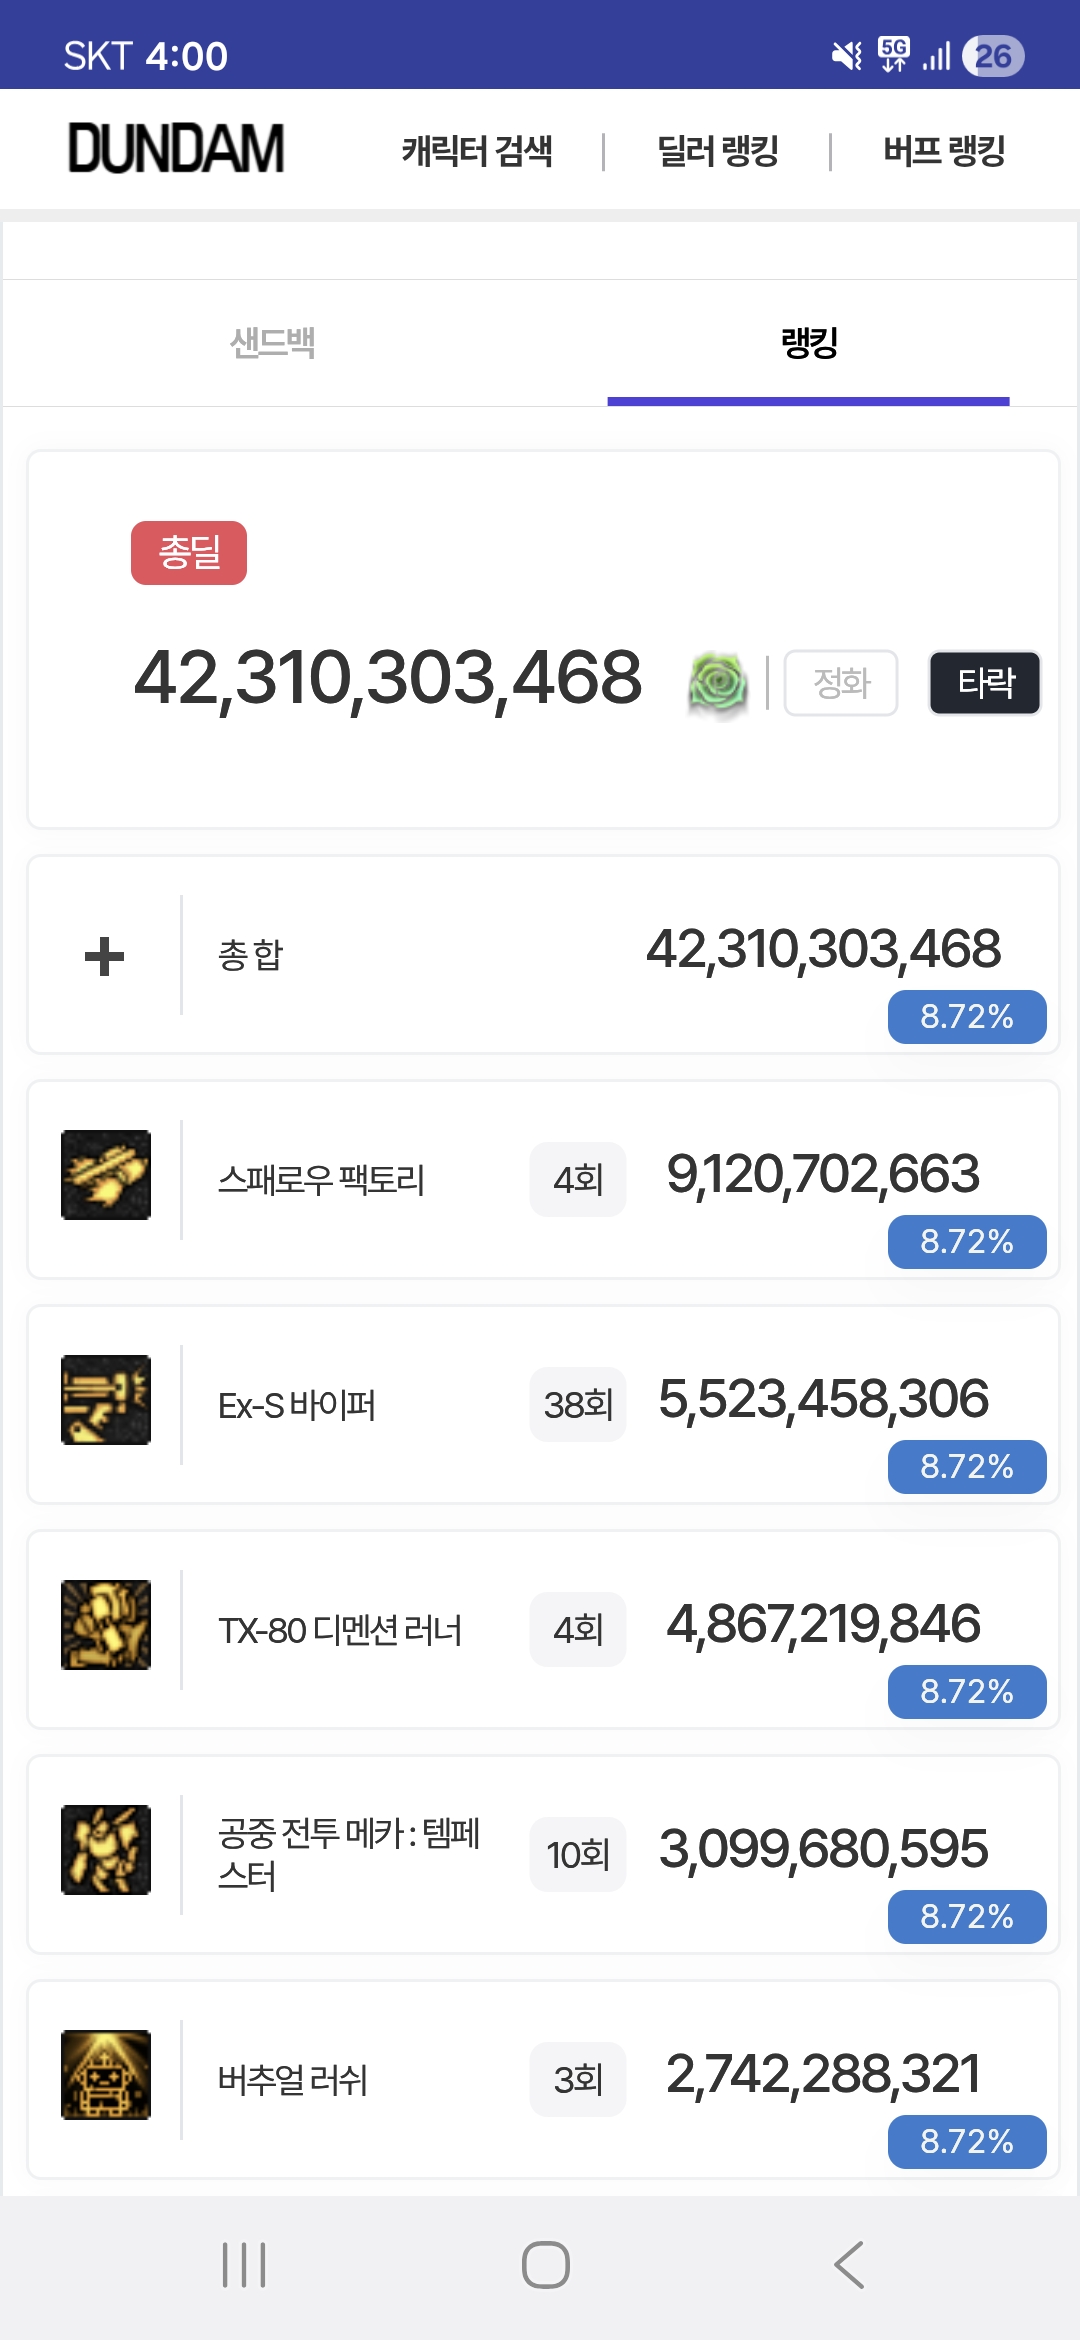
Task: Tap the 공중 전투 메카 템페스터 icon
Action: point(106,1850)
